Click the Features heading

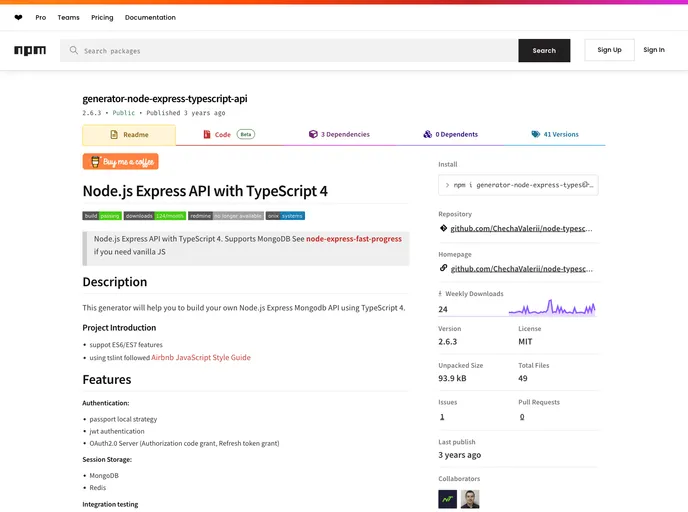coord(107,380)
